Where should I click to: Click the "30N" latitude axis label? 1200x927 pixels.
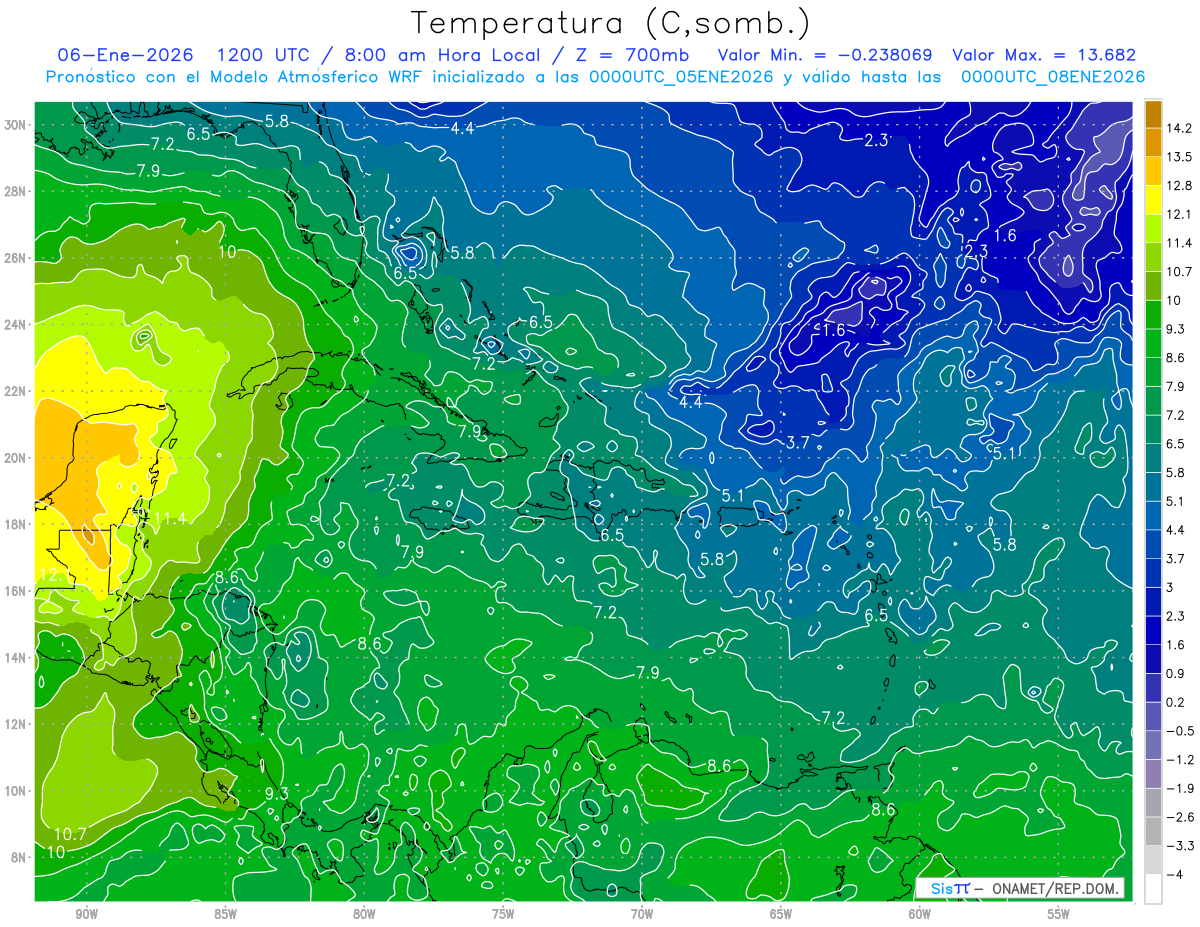click(17, 124)
